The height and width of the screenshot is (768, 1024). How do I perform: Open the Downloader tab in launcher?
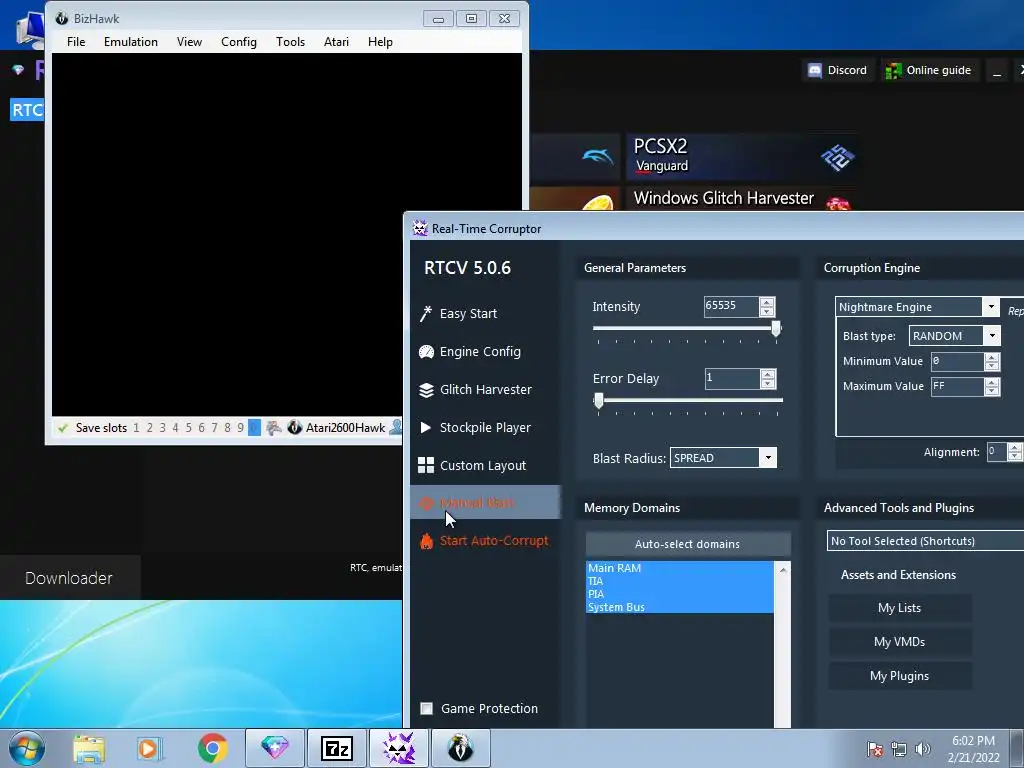pos(69,578)
